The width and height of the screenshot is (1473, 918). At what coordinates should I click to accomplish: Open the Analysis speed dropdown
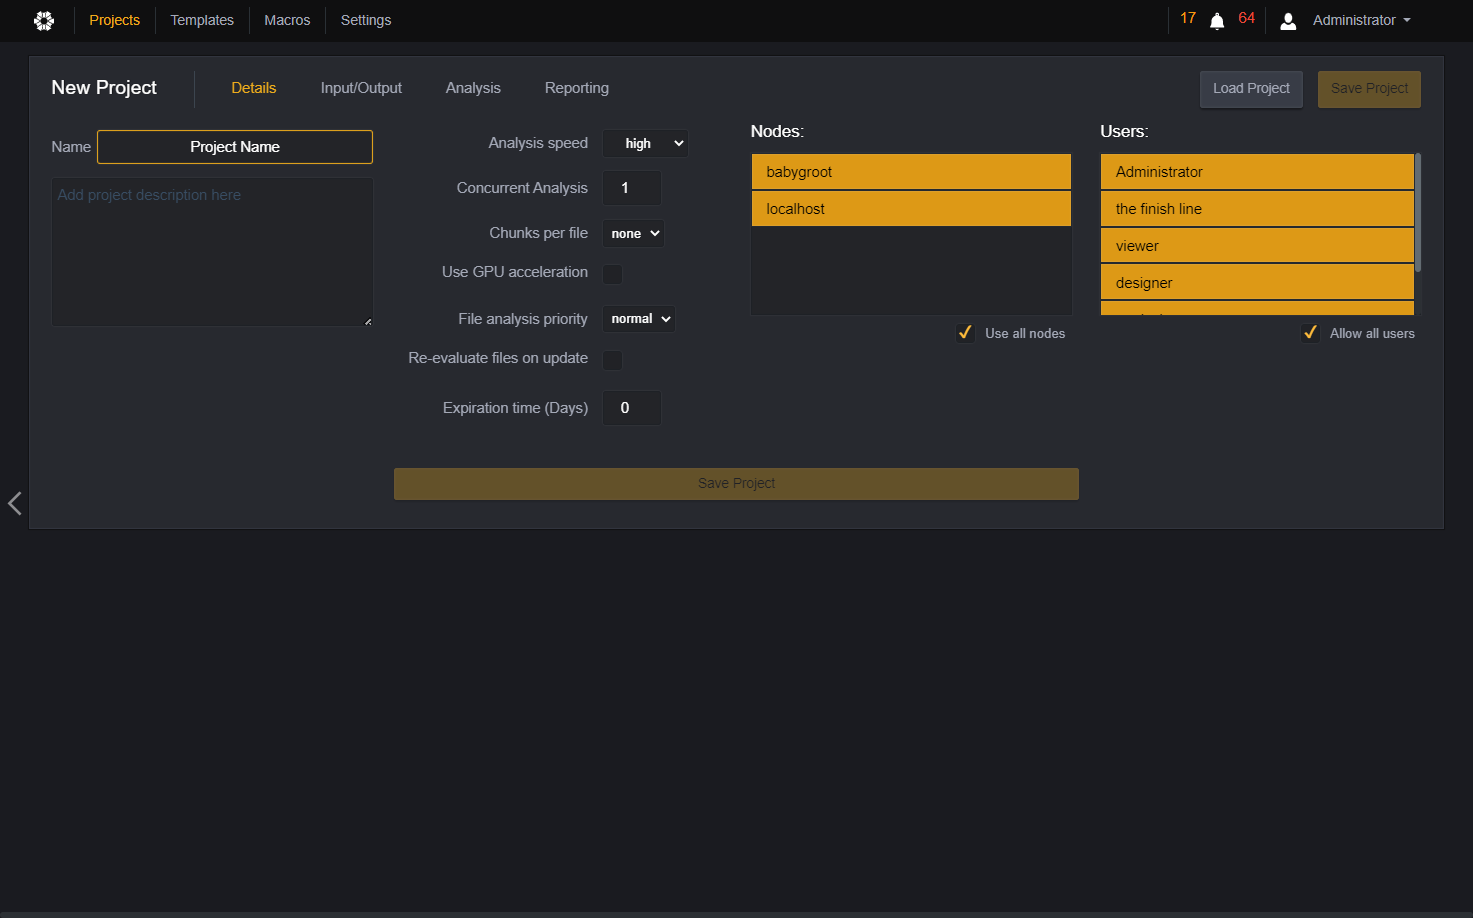(x=645, y=144)
